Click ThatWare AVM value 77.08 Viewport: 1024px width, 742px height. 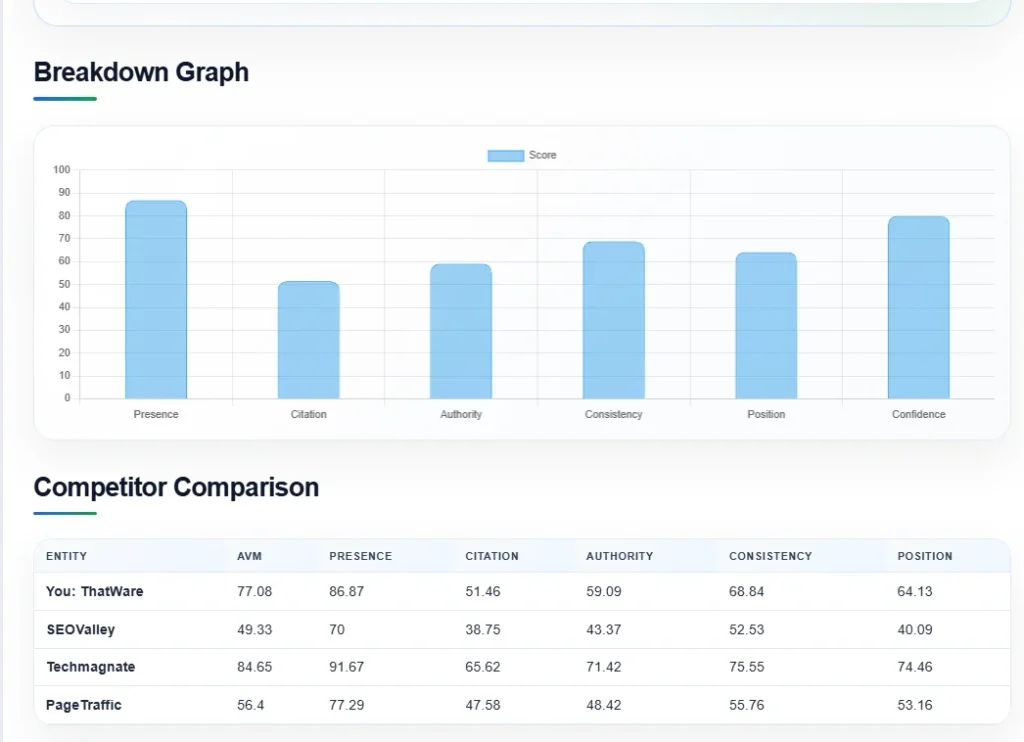coord(255,592)
